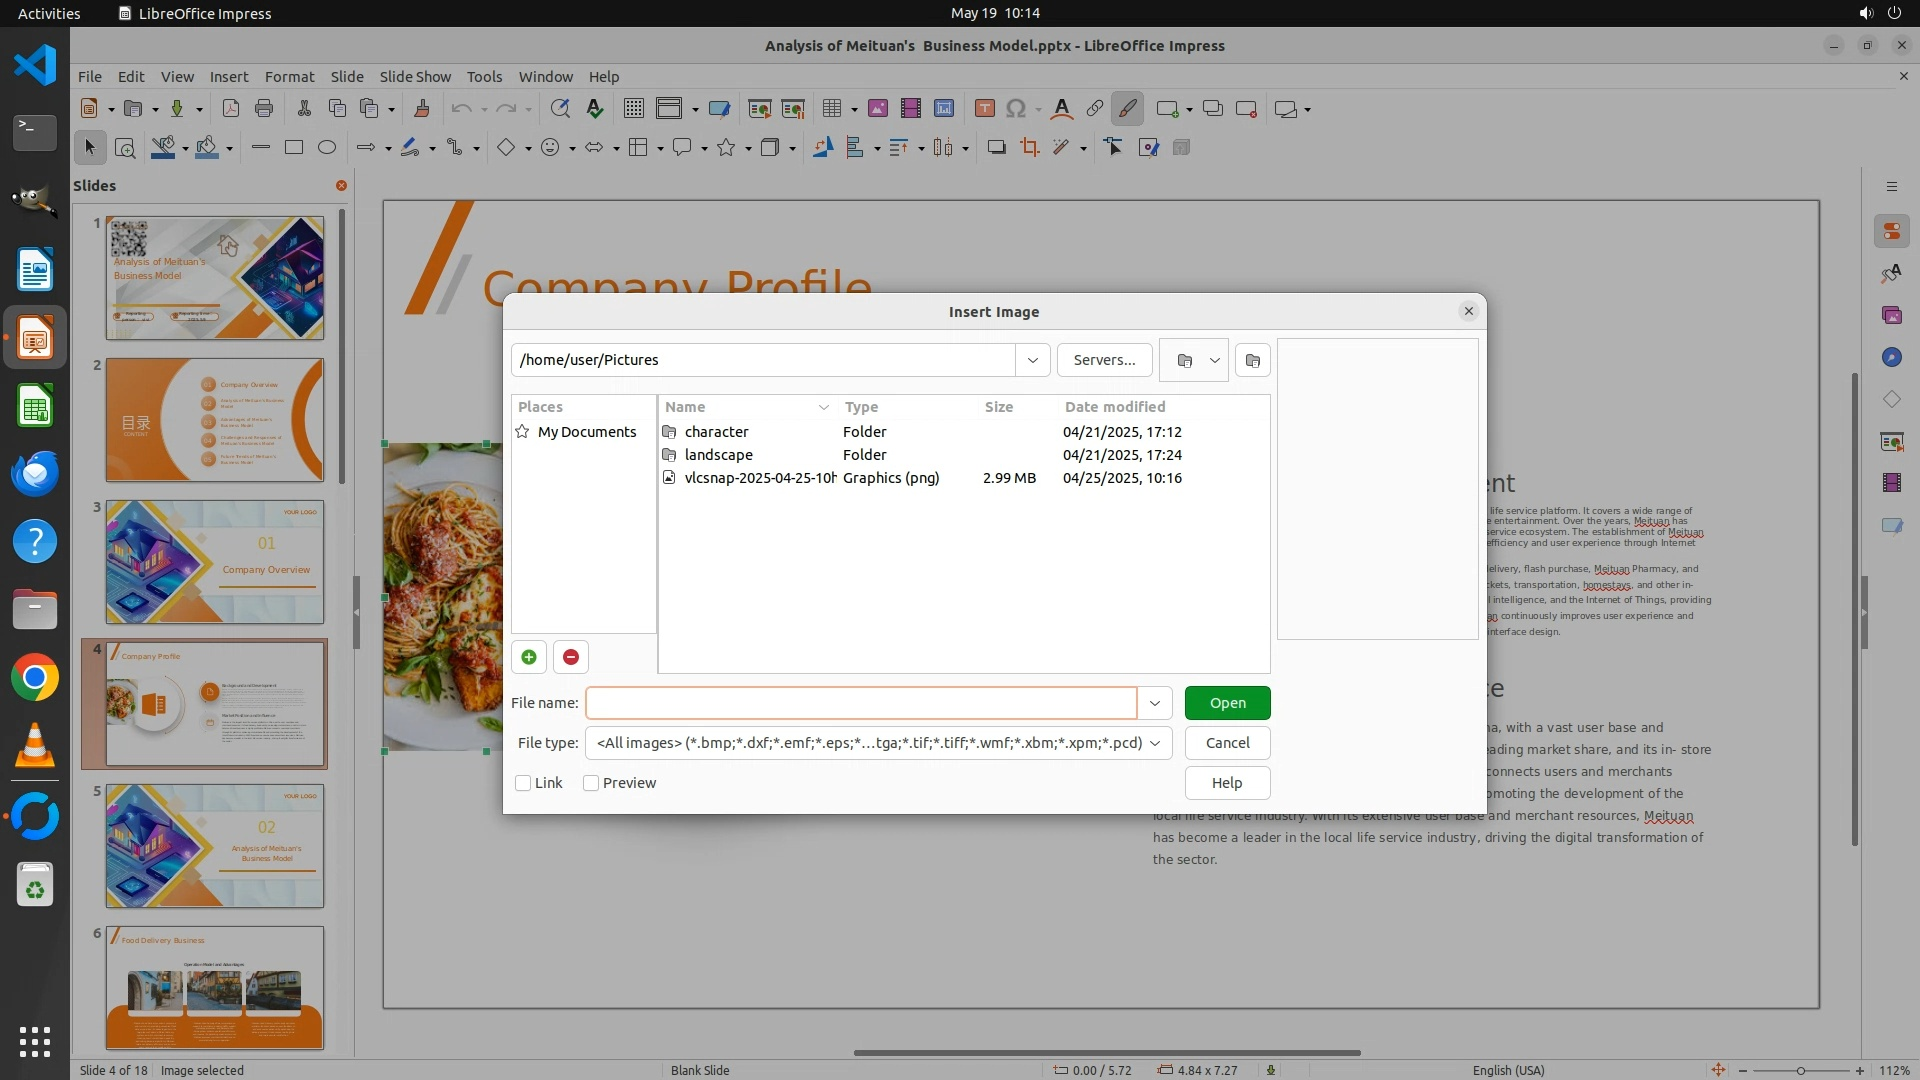Open the Gallery sidebar panel icon

pos(1891,315)
